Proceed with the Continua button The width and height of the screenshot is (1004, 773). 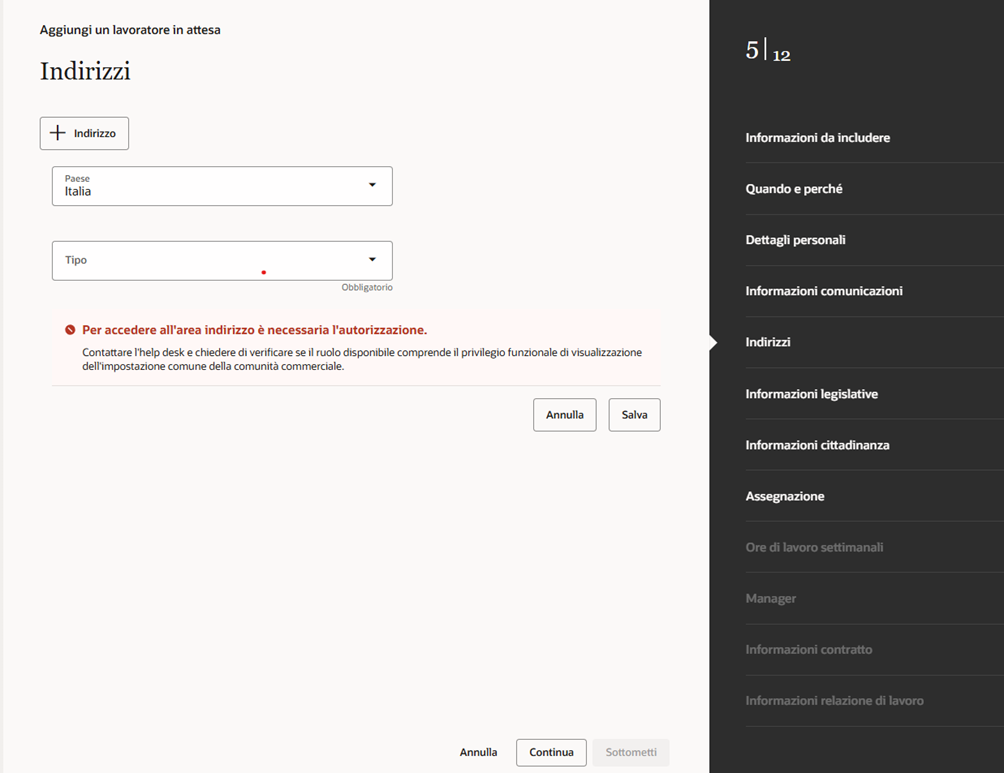pos(551,753)
